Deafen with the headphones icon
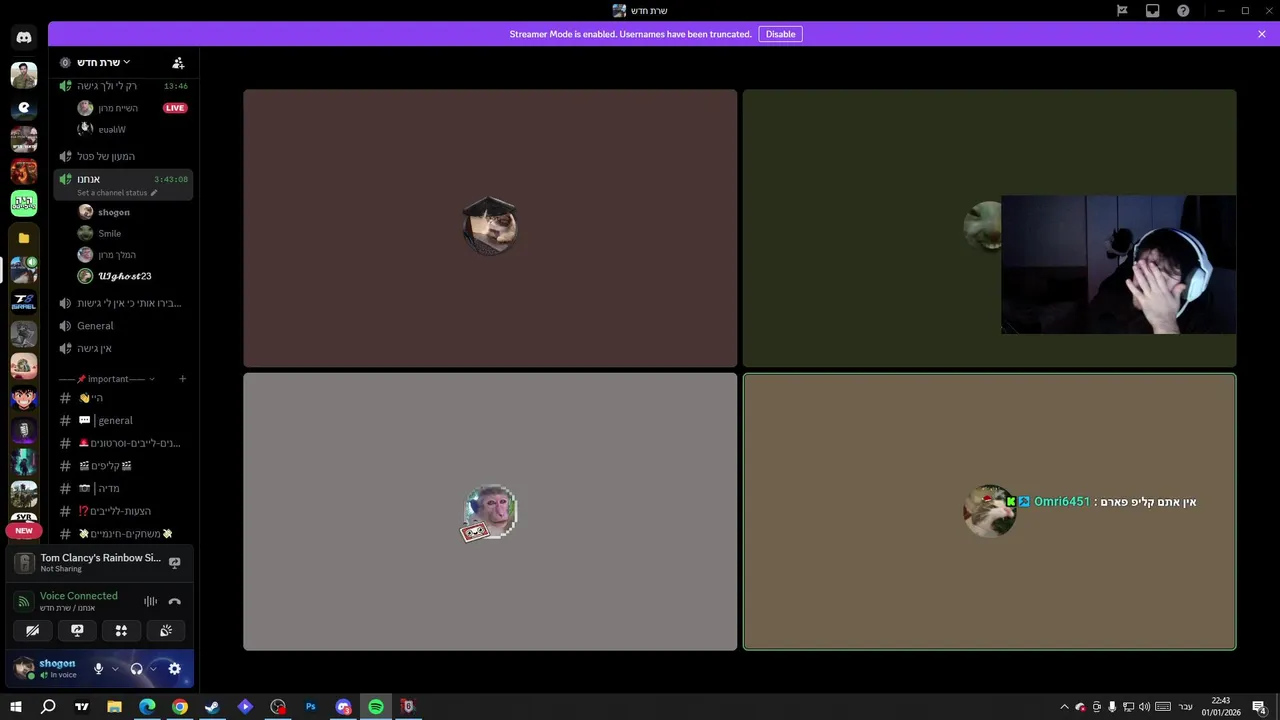This screenshot has width=1280, height=720. [x=137, y=669]
